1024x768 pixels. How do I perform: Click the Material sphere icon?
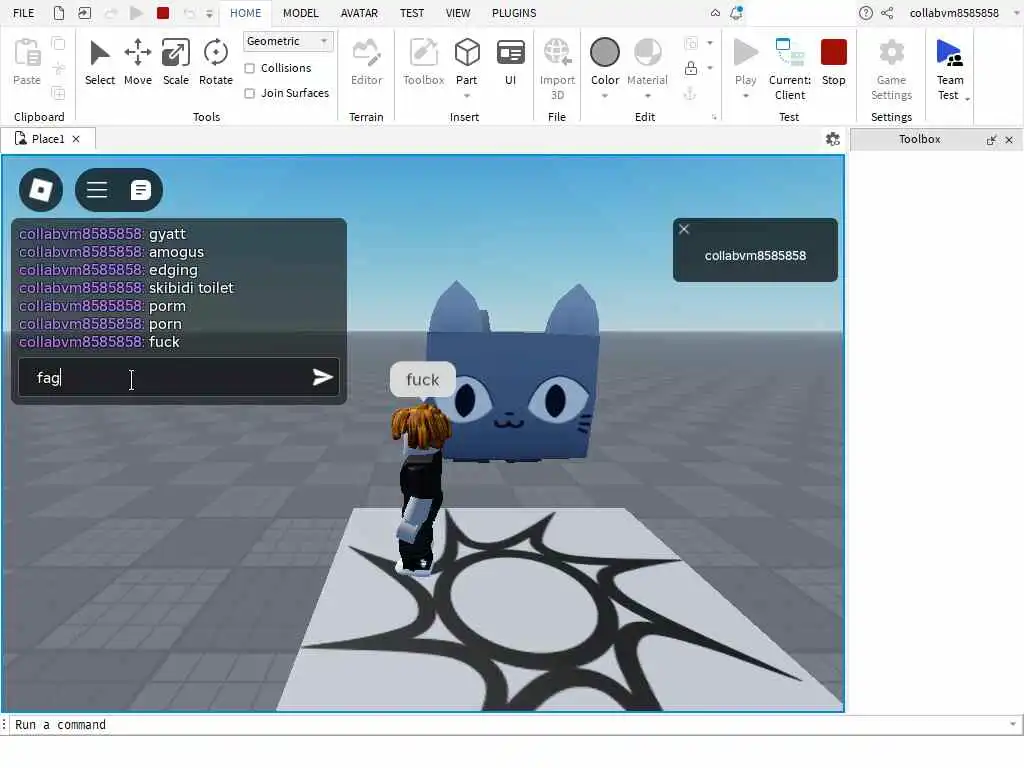click(x=647, y=52)
